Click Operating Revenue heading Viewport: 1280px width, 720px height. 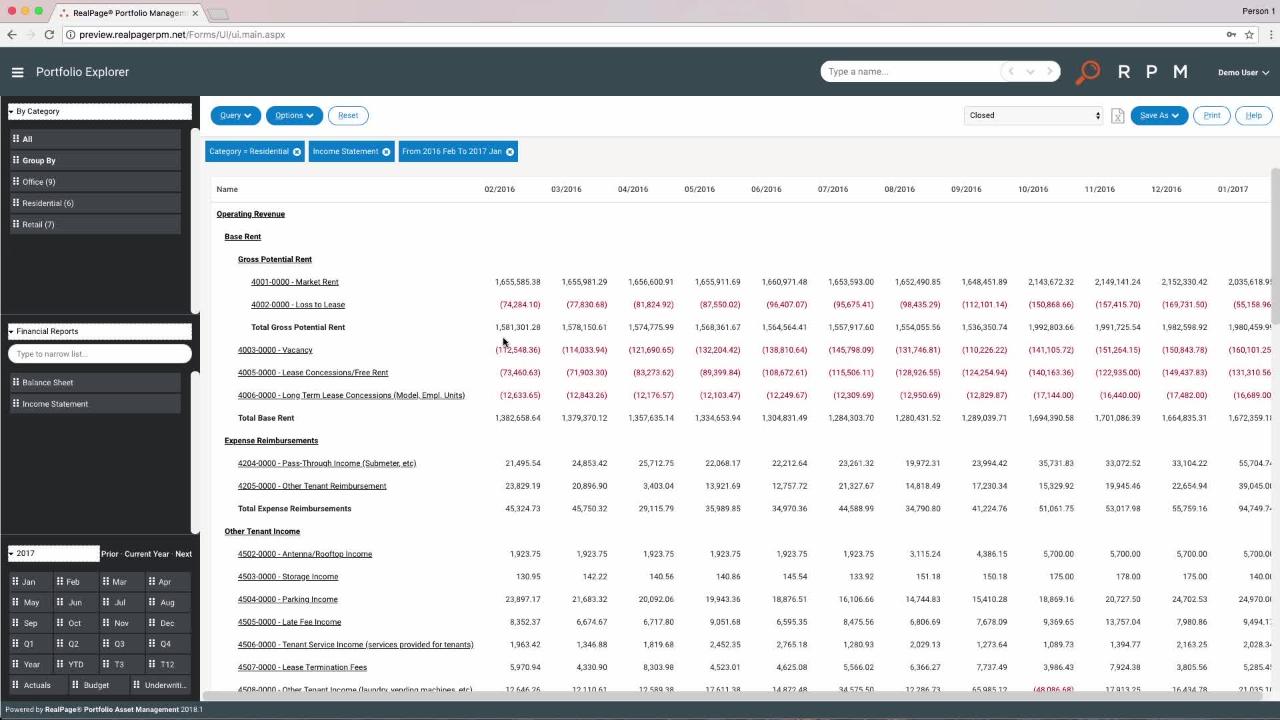[251, 214]
